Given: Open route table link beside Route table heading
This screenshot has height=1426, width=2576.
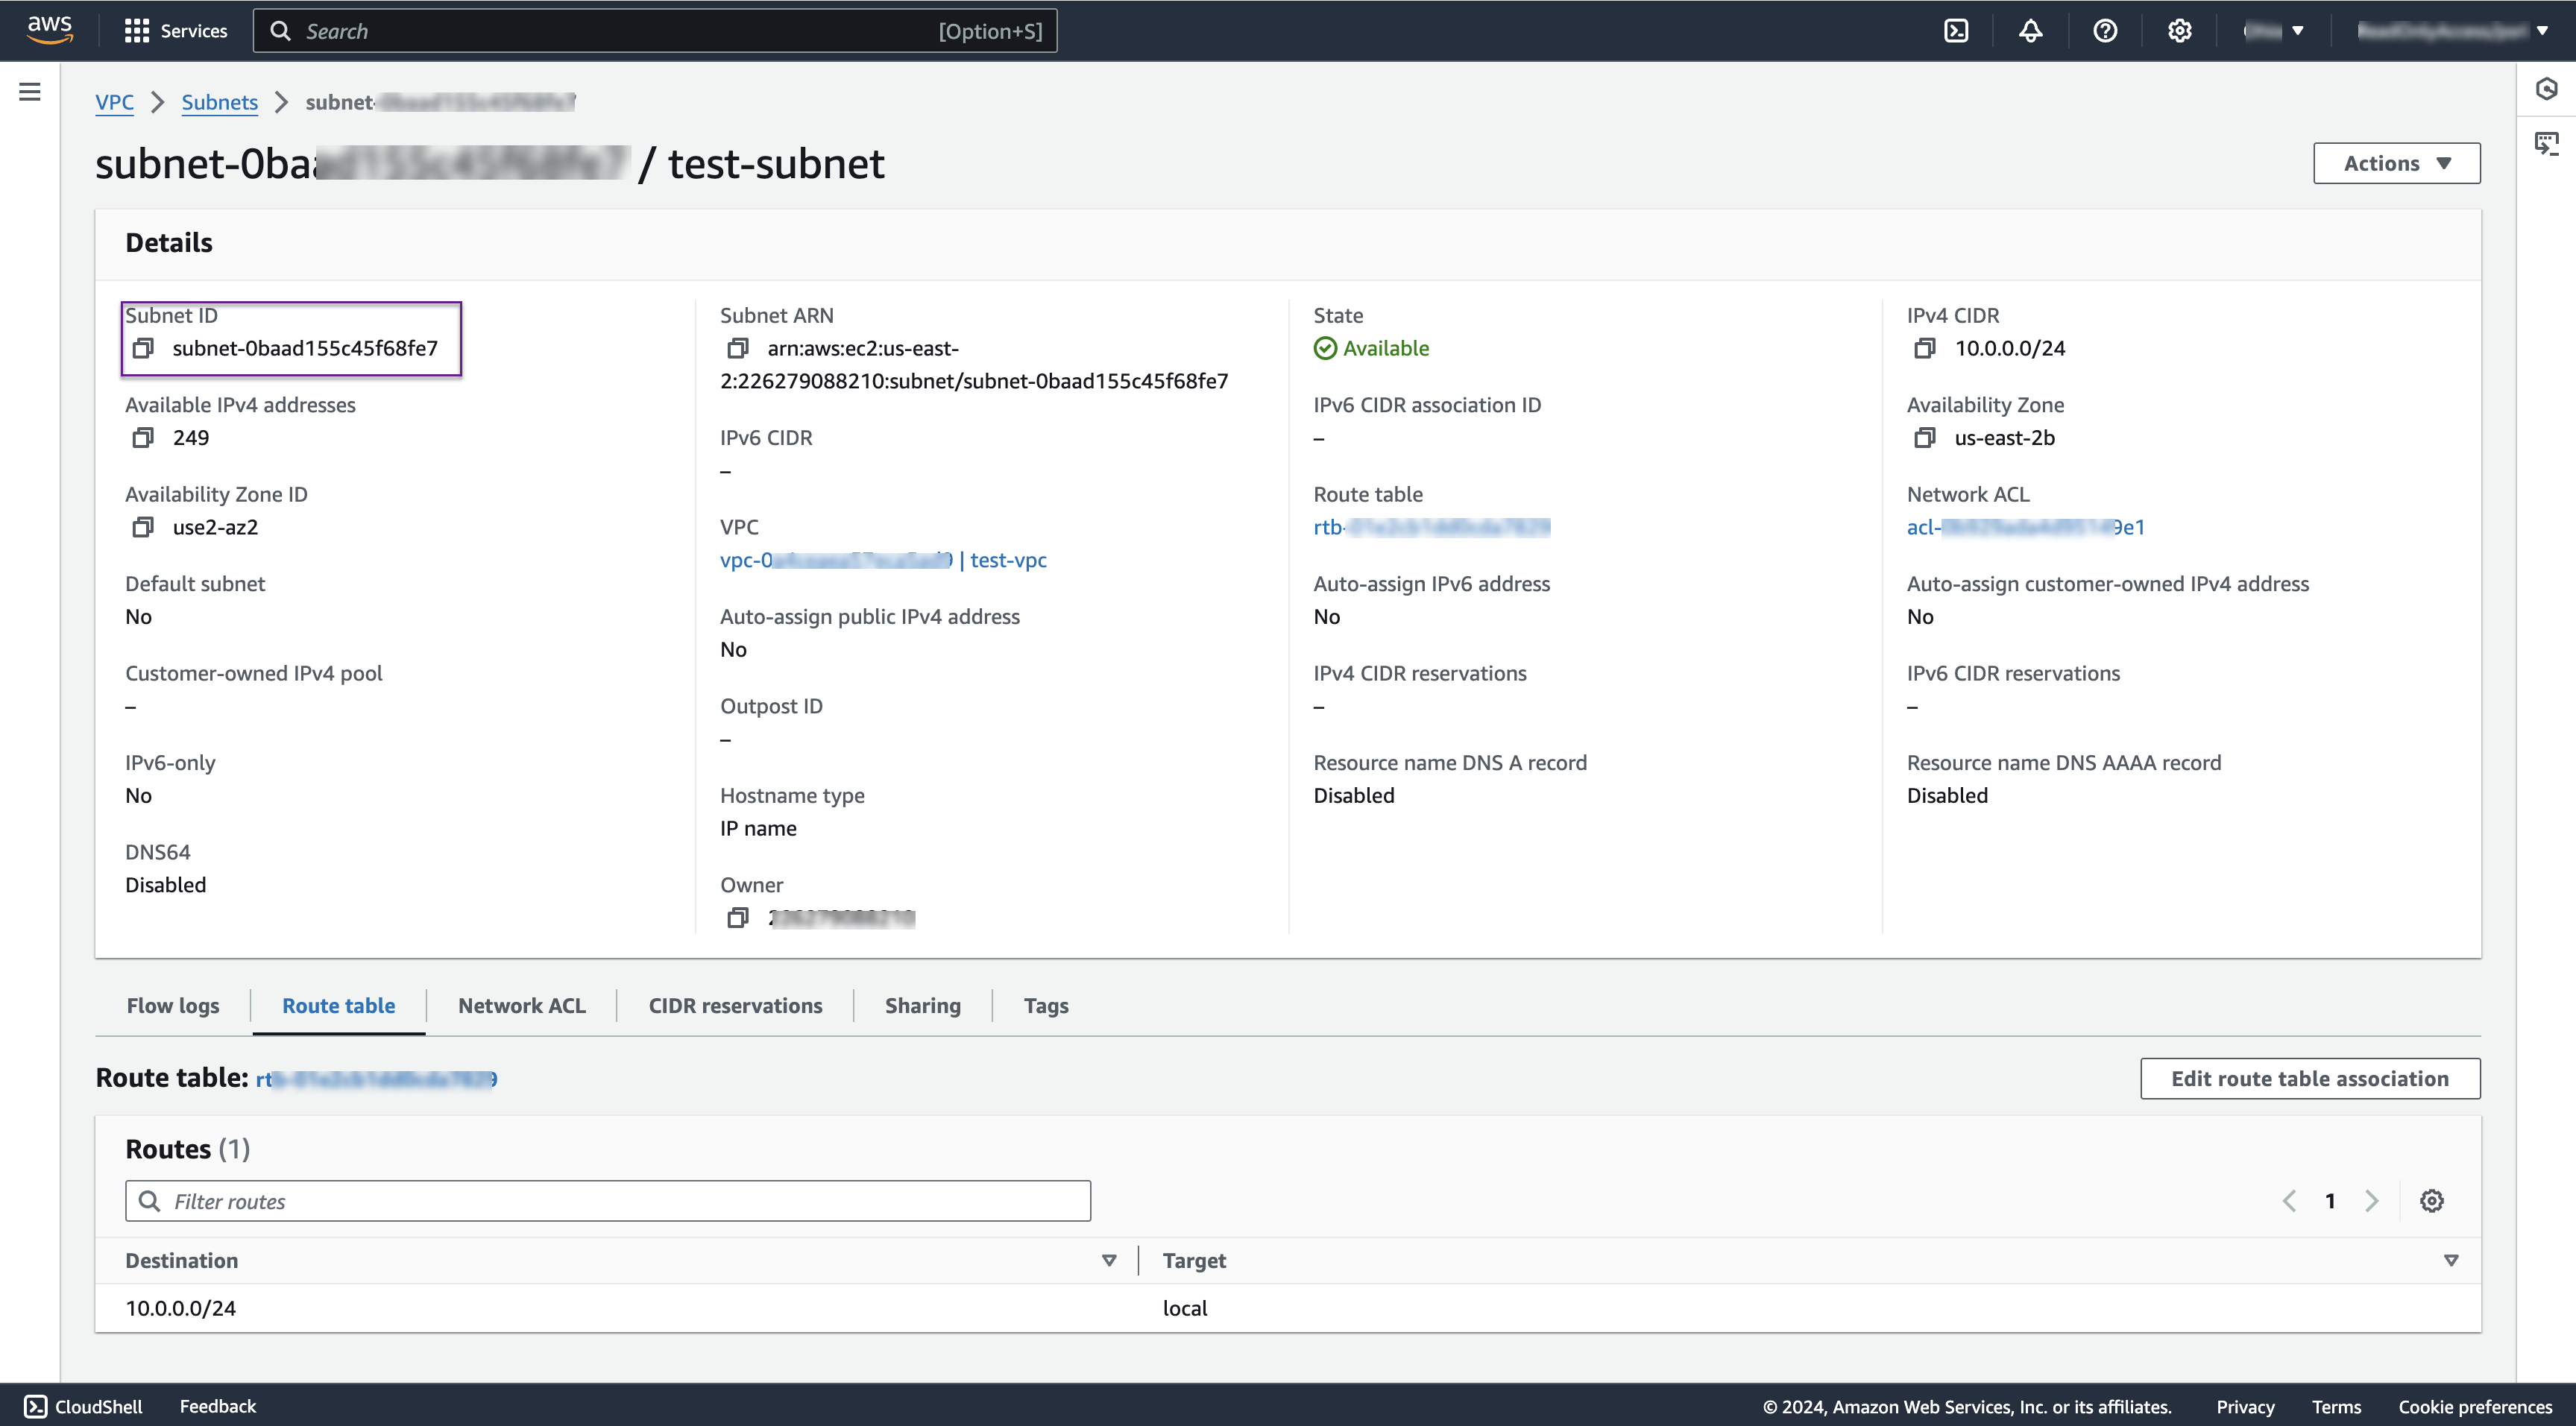Looking at the screenshot, I should pyautogui.click(x=377, y=1079).
